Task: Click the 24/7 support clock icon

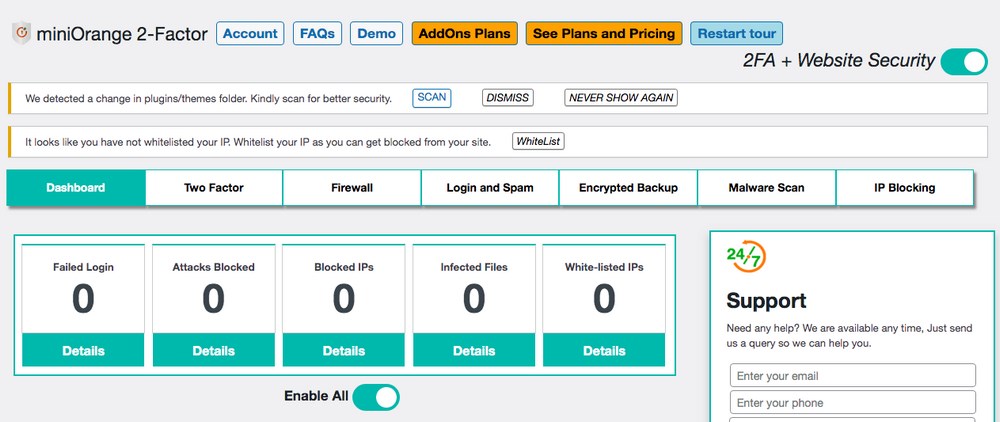Action: click(746, 256)
